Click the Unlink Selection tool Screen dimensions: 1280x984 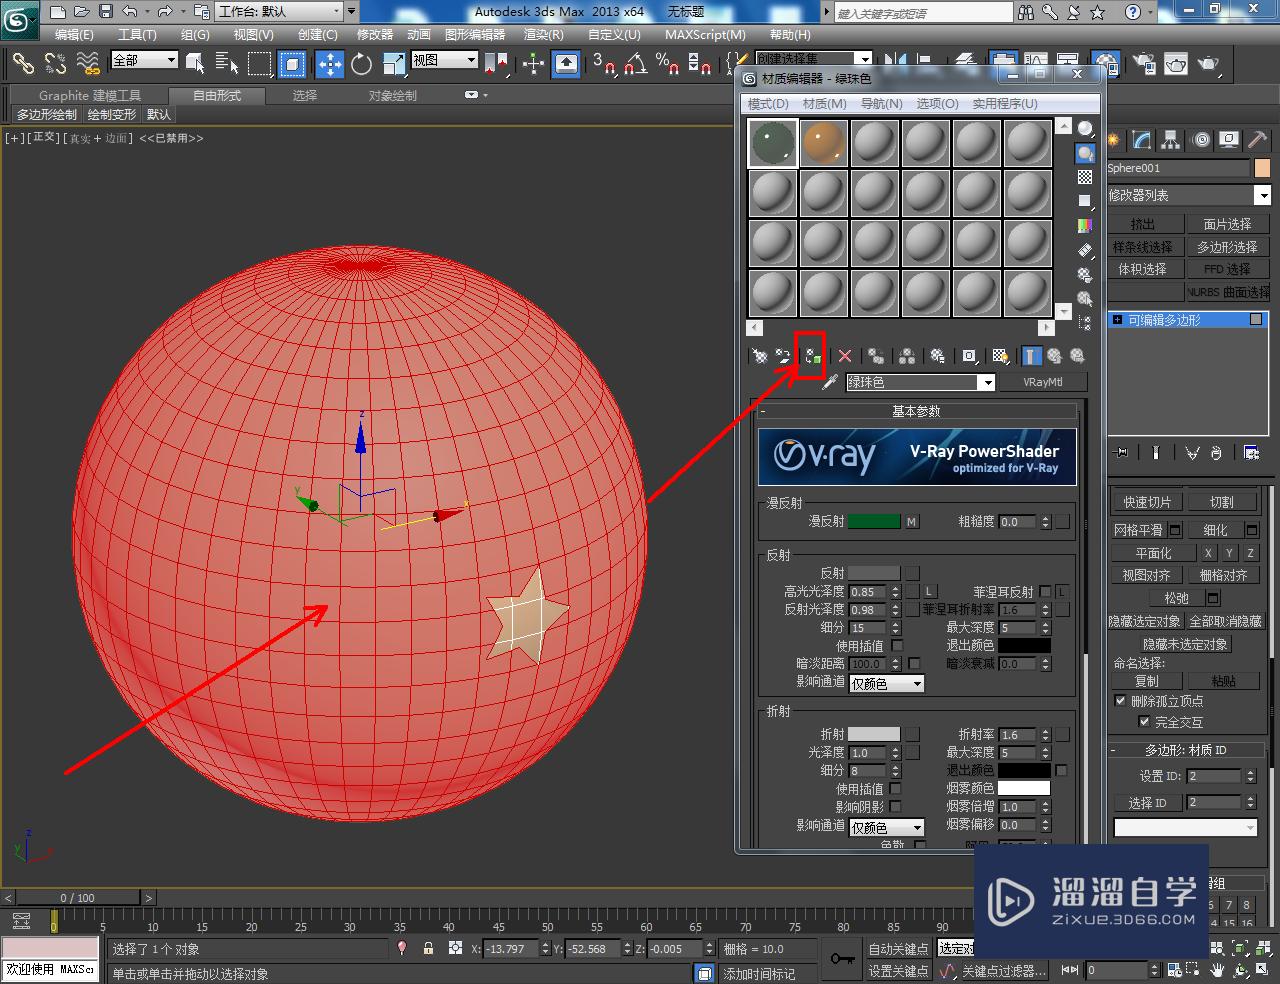point(55,64)
